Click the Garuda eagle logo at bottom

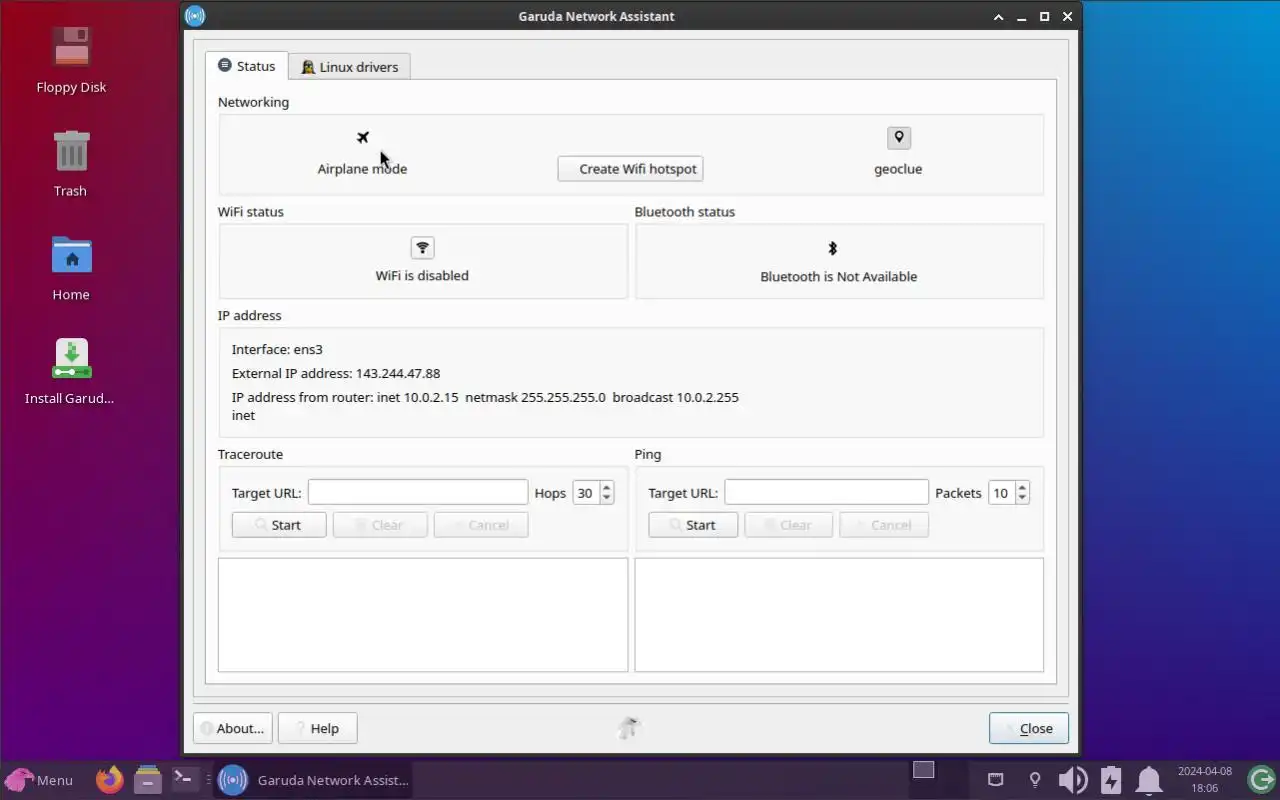pyautogui.click(x=629, y=728)
